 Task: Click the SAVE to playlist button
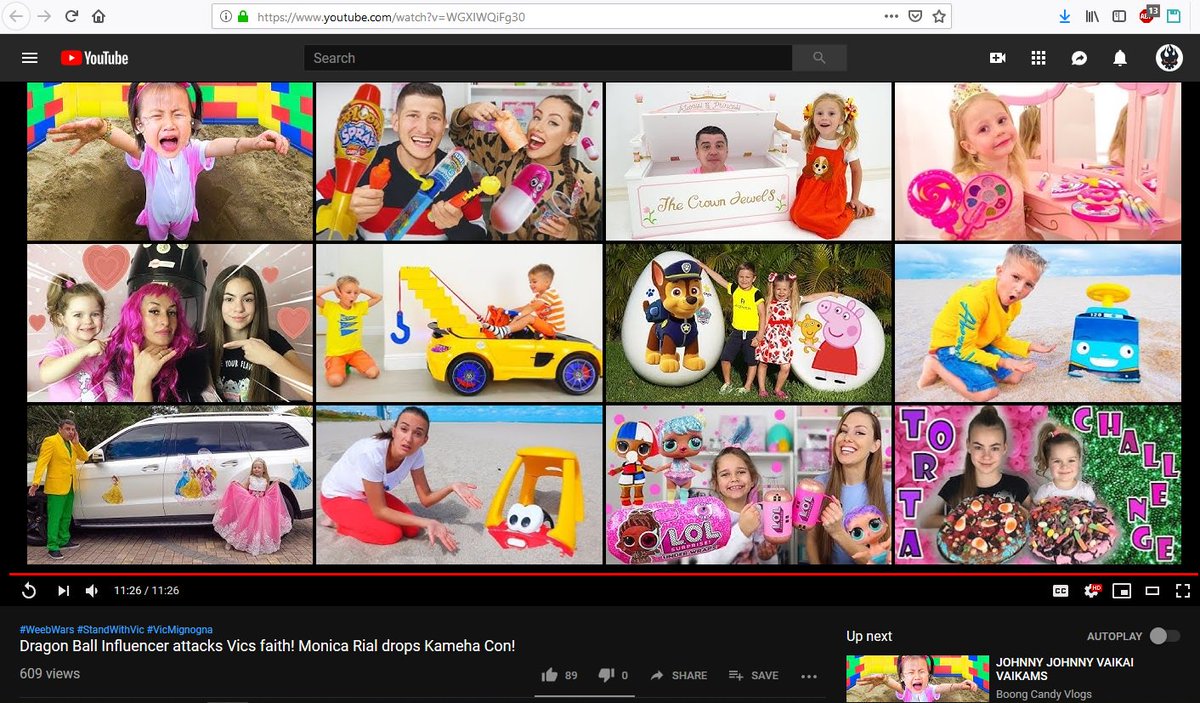point(753,675)
